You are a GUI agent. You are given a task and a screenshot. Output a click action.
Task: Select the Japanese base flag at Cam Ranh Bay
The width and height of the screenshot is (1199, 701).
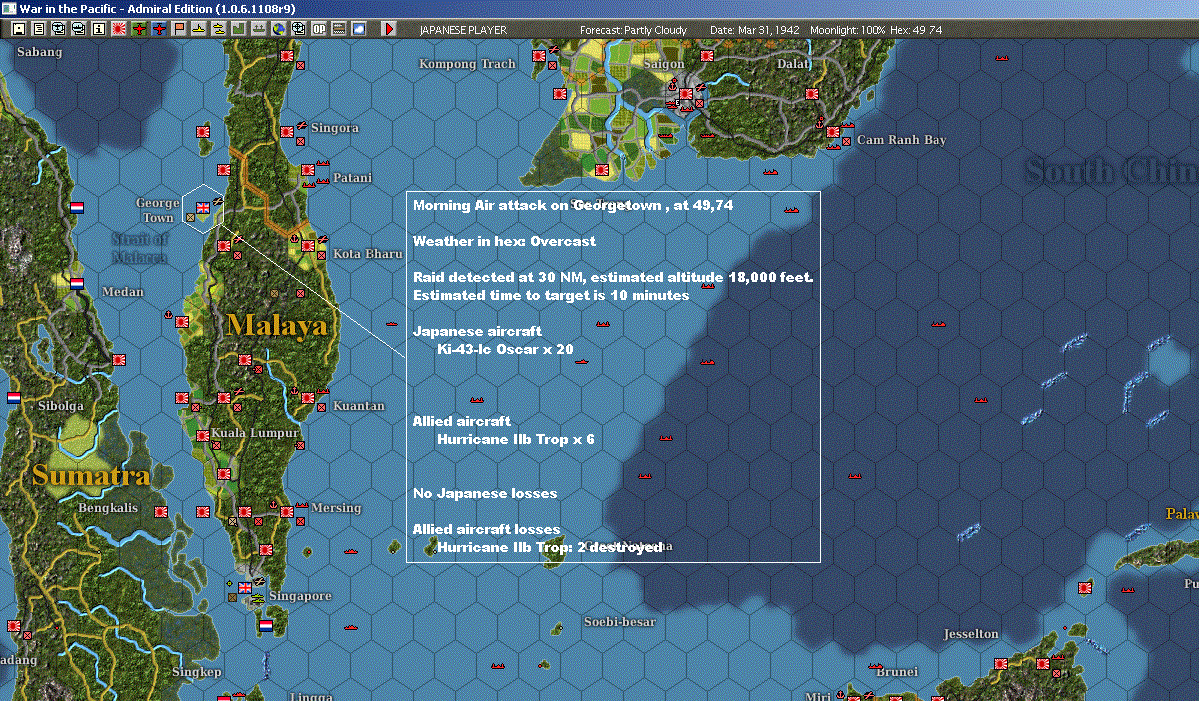pos(833,131)
